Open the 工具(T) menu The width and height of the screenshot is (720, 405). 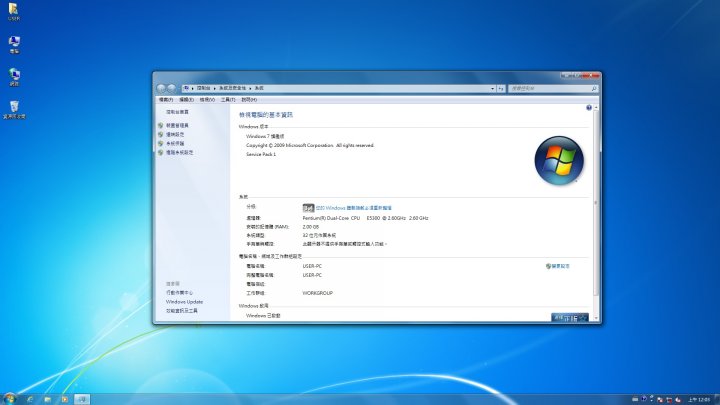click(228, 100)
